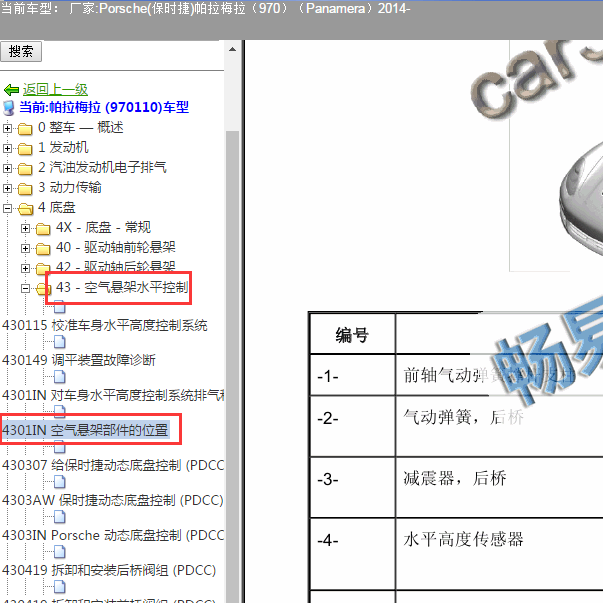The height and width of the screenshot is (603, 603).
Task: Expand the 2 汽油发动机电子排气 node
Action: pos(7,168)
